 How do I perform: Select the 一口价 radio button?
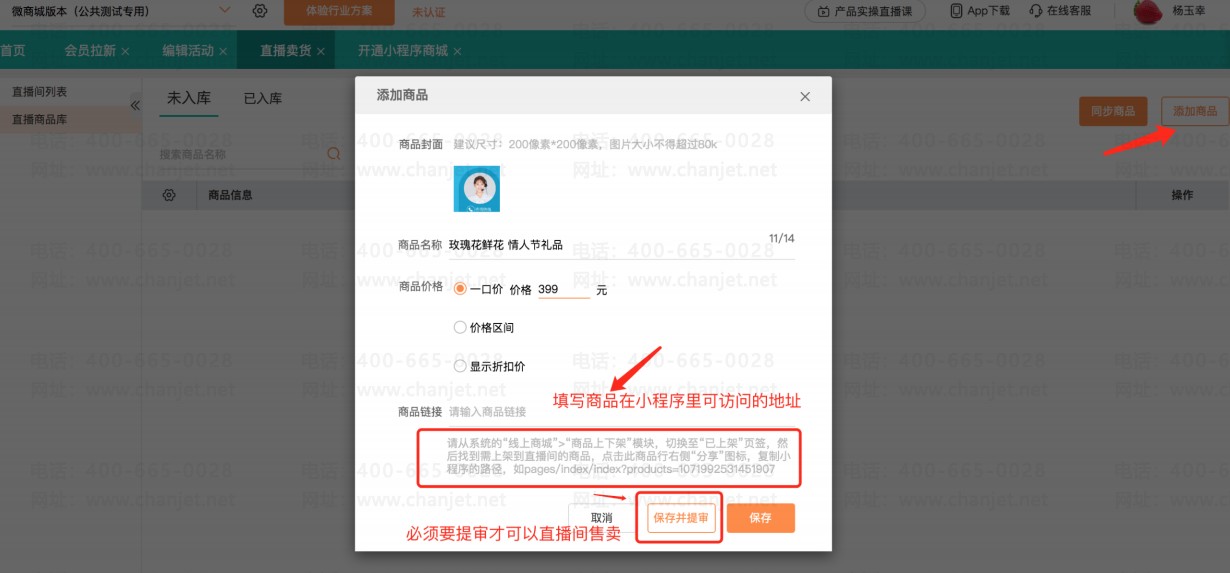pos(460,289)
